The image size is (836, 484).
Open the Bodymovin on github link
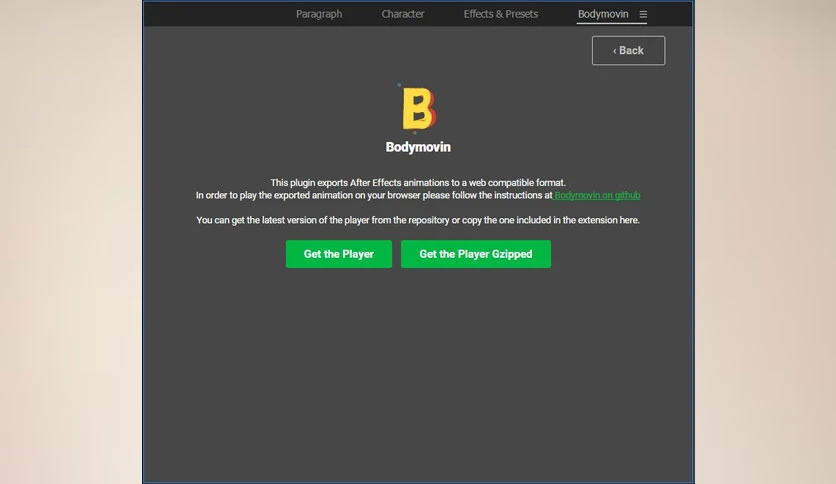597,195
